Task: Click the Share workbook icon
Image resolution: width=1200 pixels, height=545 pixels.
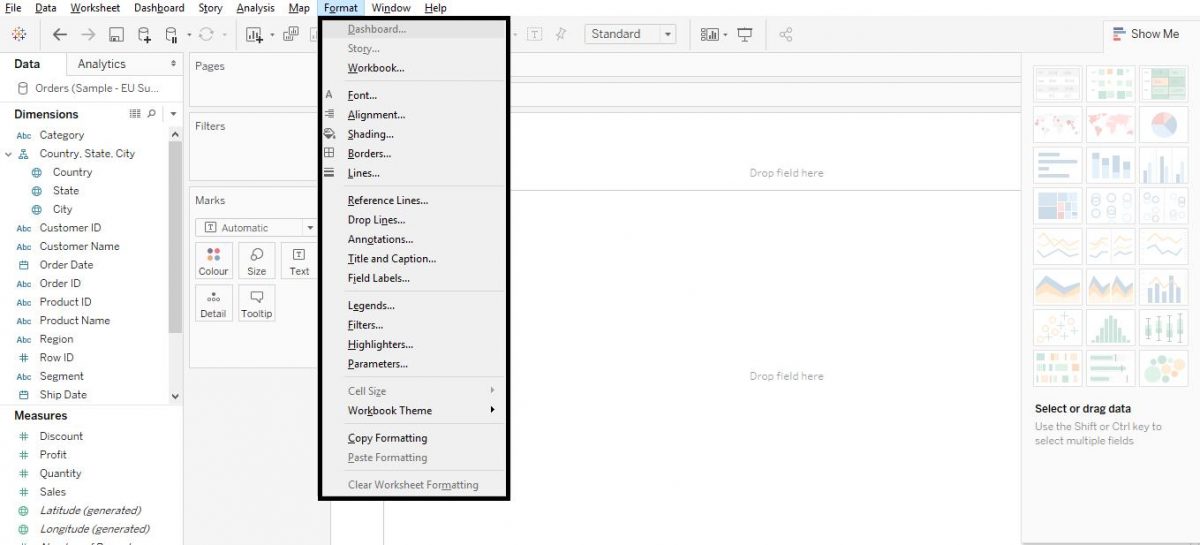Action: (x=786, y=34)
